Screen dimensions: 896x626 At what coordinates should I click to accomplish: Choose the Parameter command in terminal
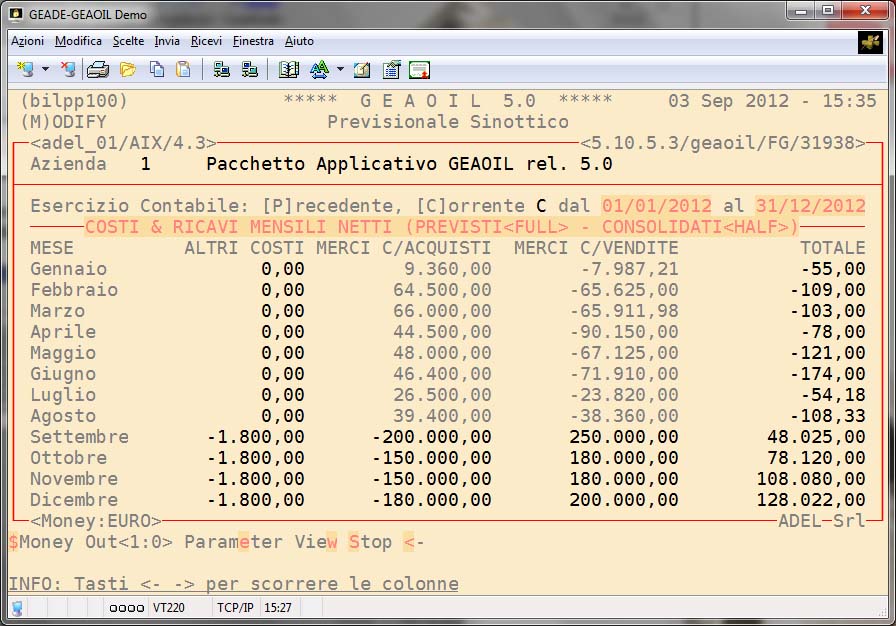[233, 542]
